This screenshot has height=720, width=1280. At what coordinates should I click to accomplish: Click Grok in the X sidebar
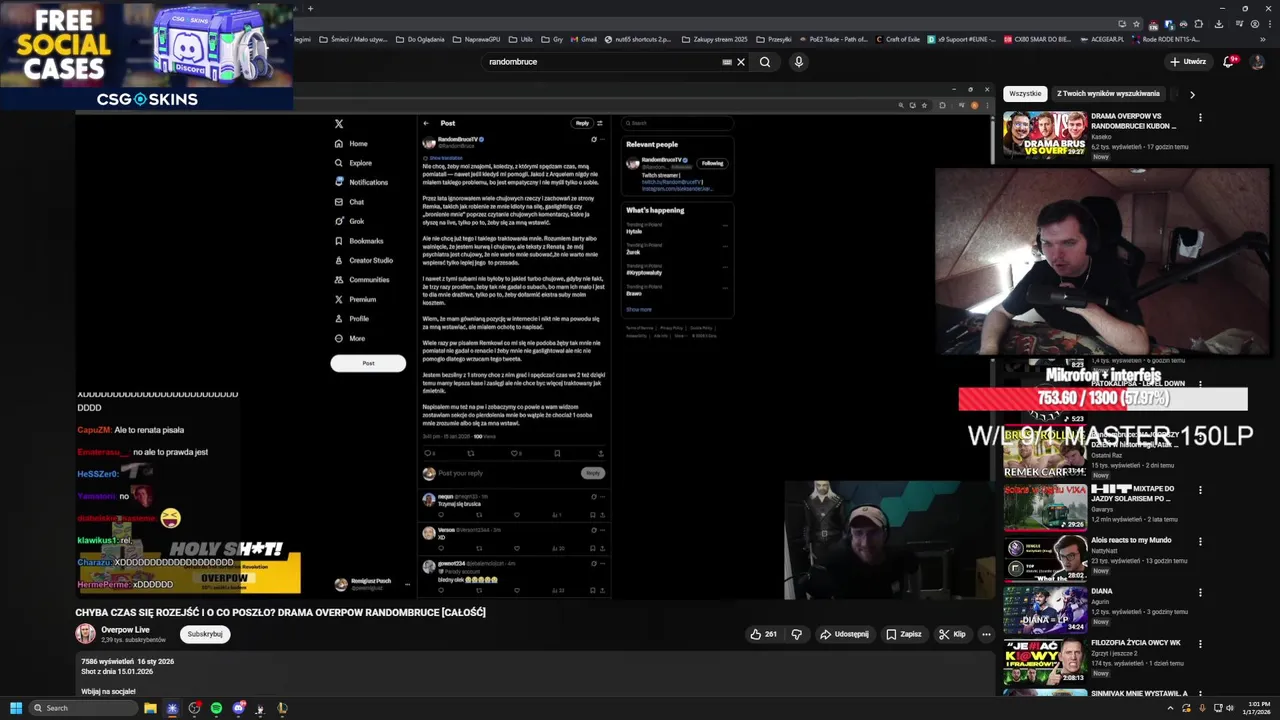[350, 221]
